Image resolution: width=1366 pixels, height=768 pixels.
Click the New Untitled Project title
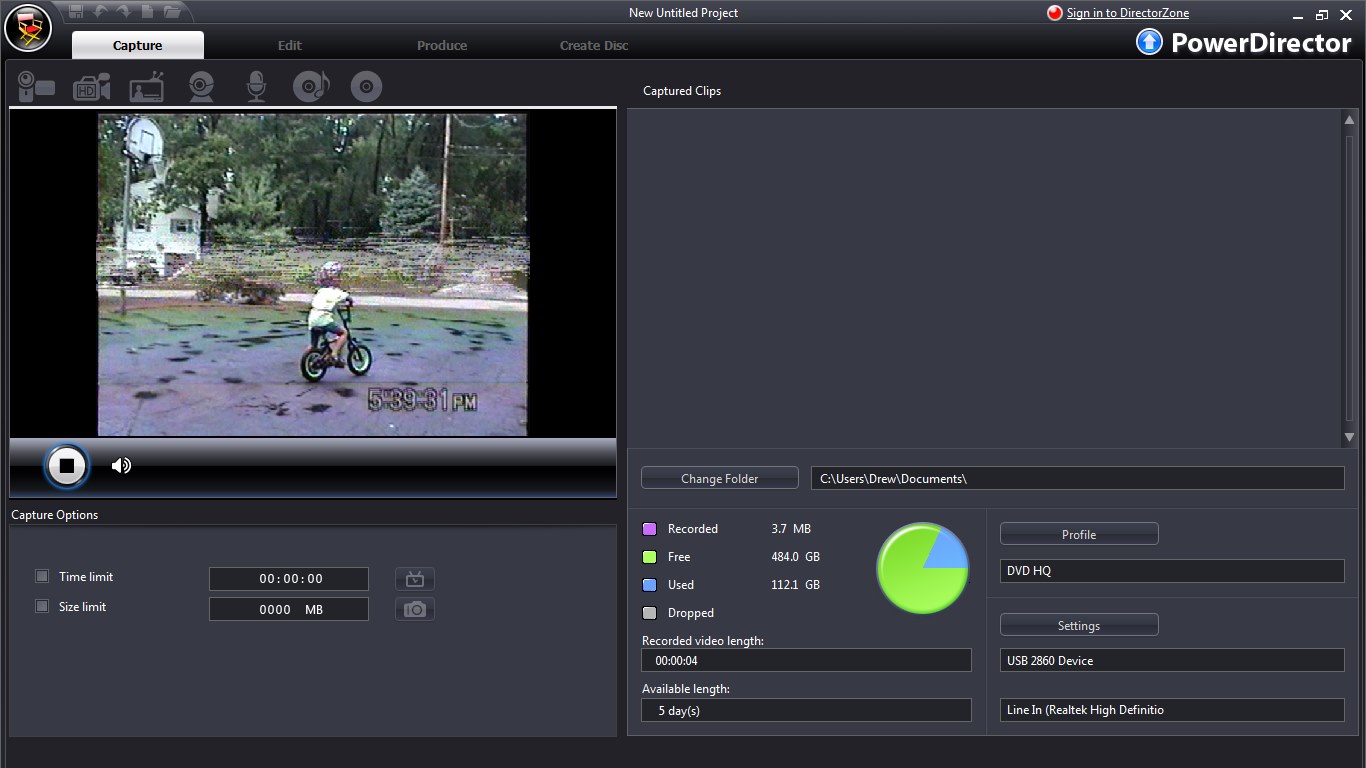pos(684,13)
